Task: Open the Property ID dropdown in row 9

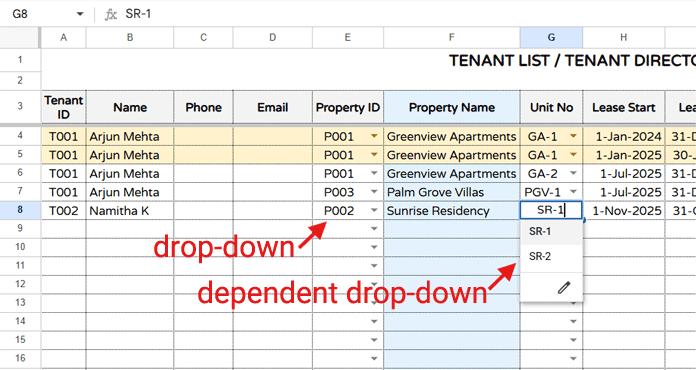Action: click(374, 229)
